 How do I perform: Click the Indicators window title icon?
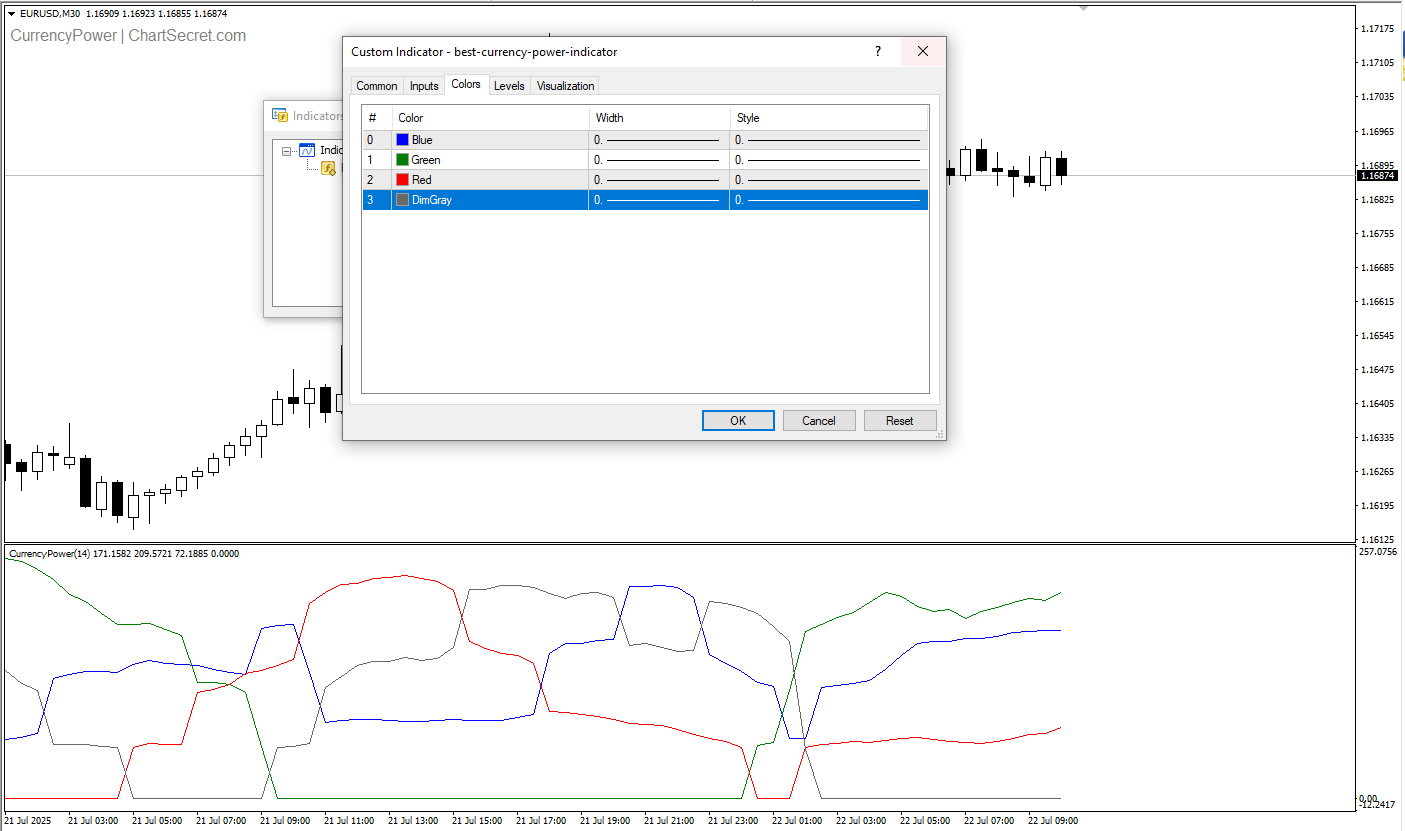click(280, 116)
